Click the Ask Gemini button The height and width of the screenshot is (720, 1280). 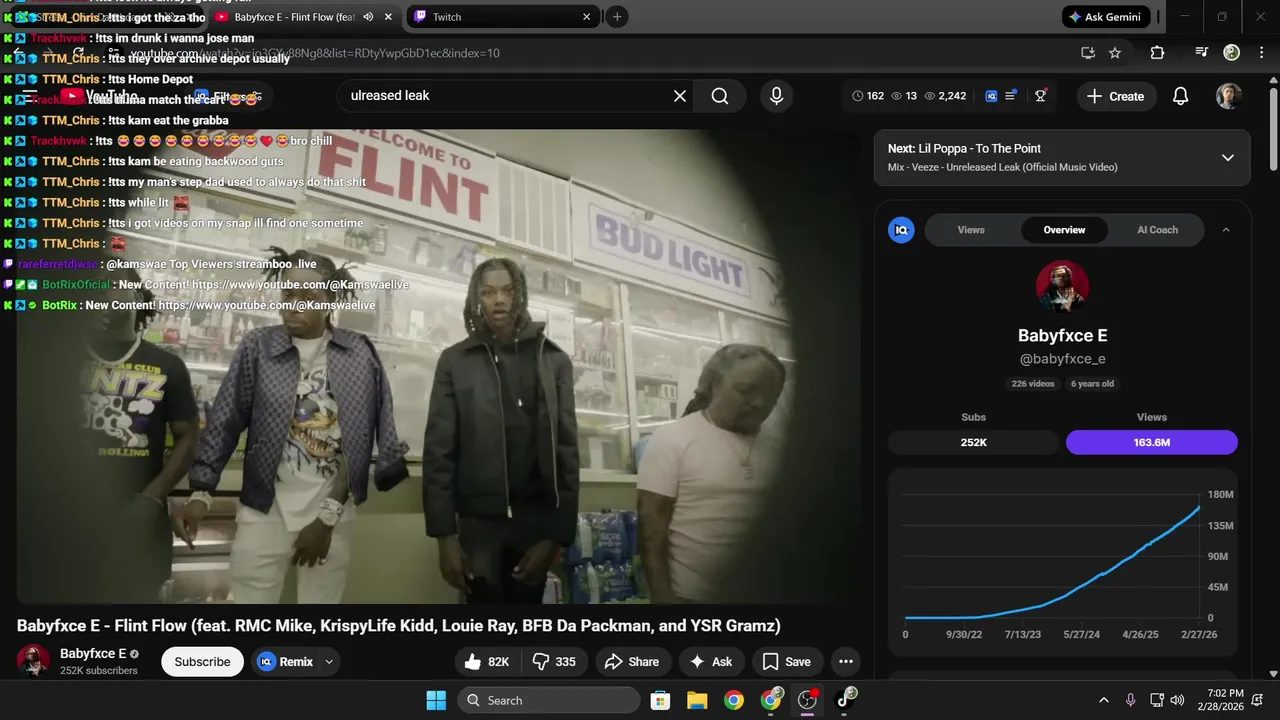[1104, 17]
